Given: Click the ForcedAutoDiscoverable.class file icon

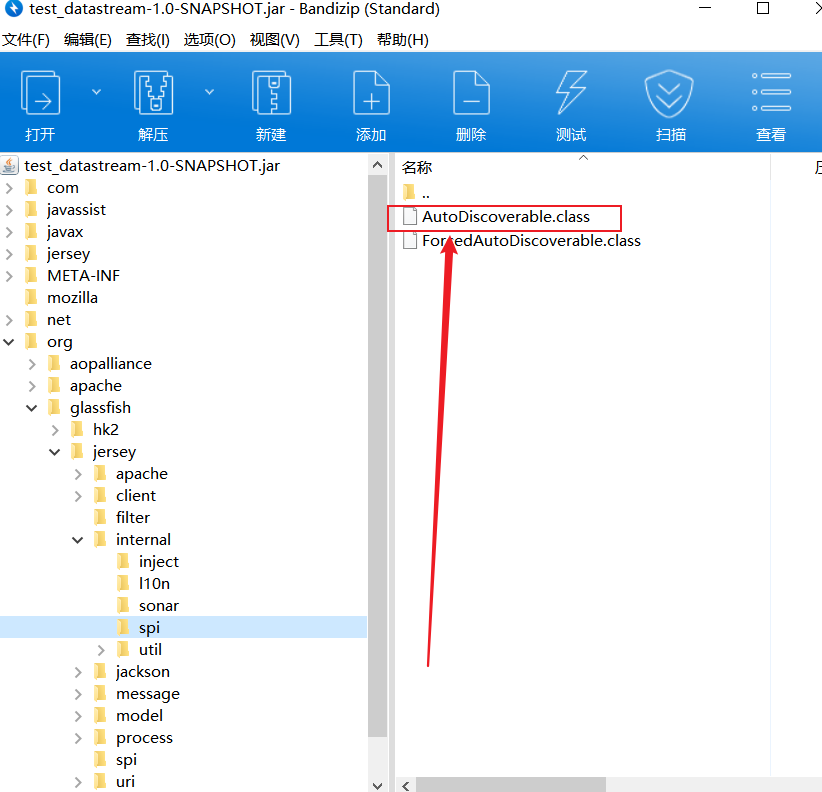Looking at the screenshot, I should coord(410,241).
